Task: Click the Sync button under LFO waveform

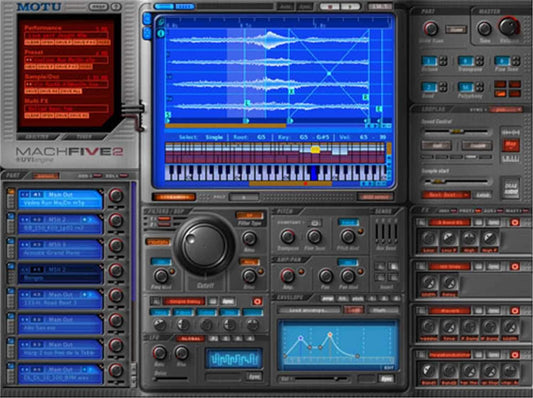Action: pos(254,377)
